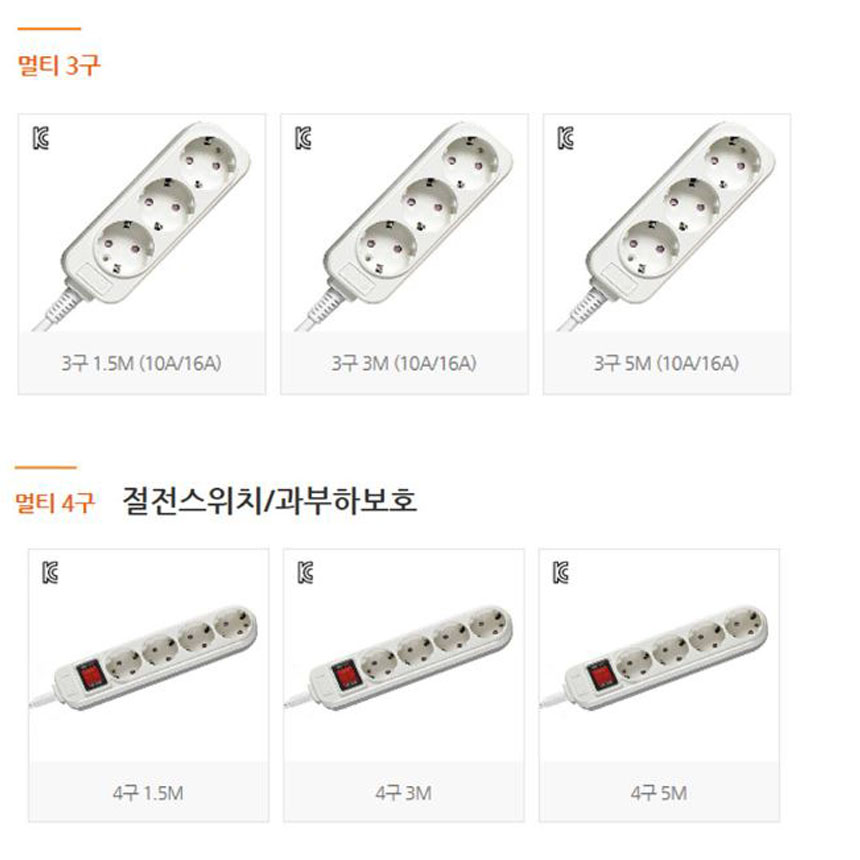Click the 4구 1.5M label
The image size is (860, 860).
[148, 793]
